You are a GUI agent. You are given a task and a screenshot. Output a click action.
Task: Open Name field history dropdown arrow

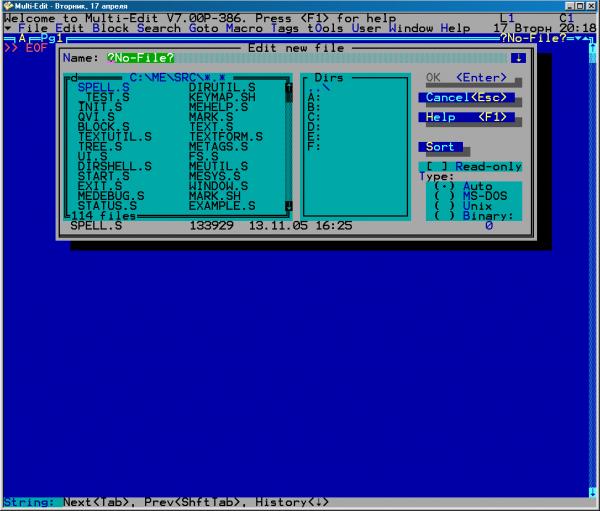(x=518, y=58)
